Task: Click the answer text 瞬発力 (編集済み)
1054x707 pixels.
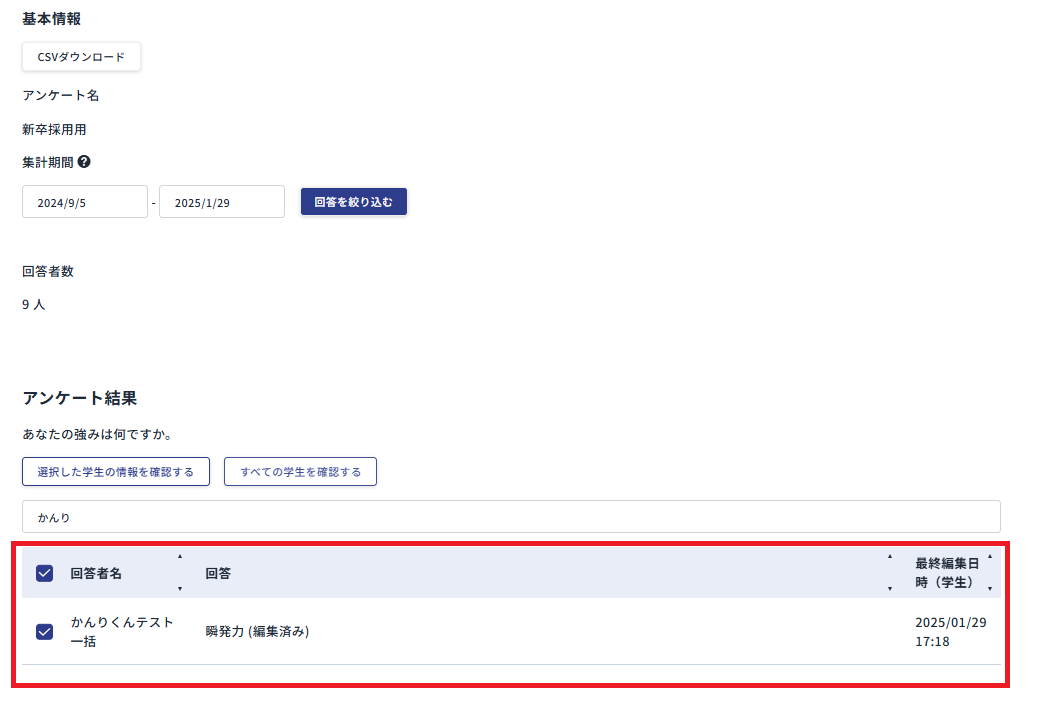Action: click(x=257, y=631)
